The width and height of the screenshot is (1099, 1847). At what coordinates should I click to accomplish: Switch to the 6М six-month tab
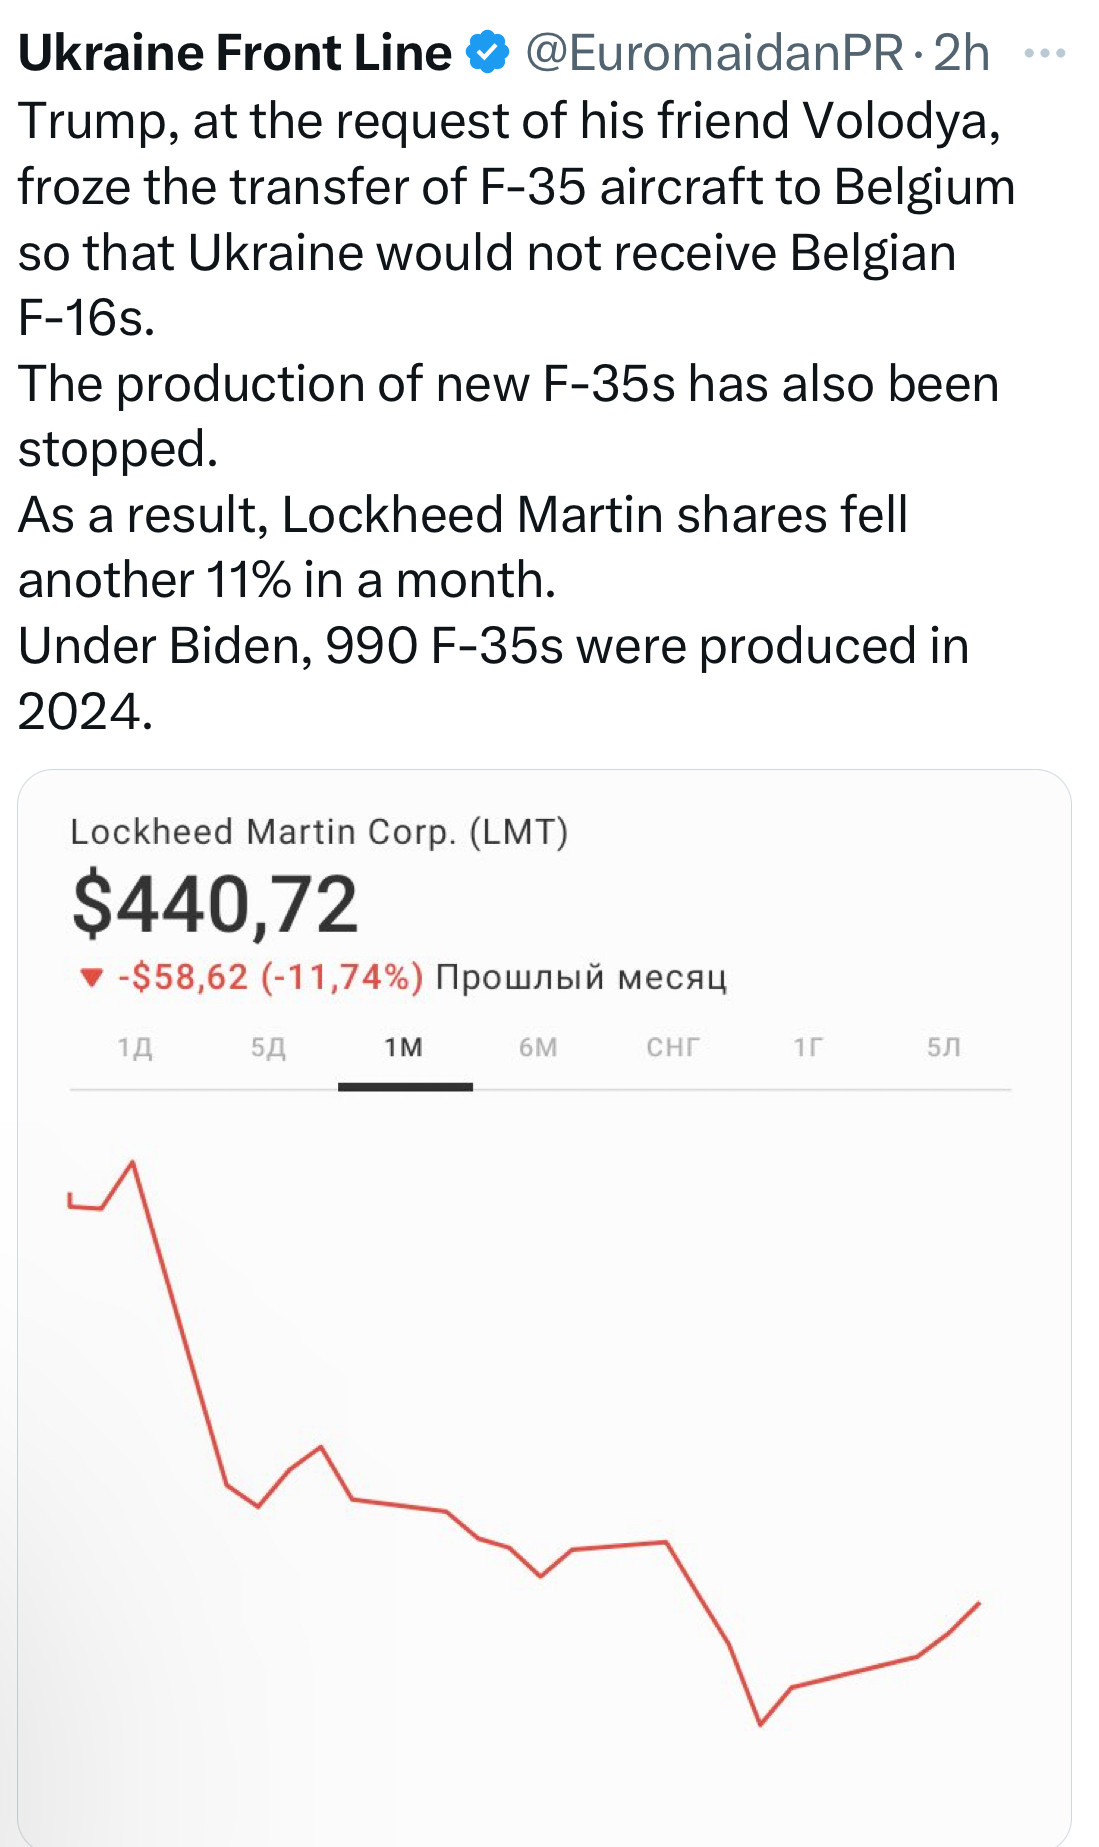click(x=538, y=1047)
